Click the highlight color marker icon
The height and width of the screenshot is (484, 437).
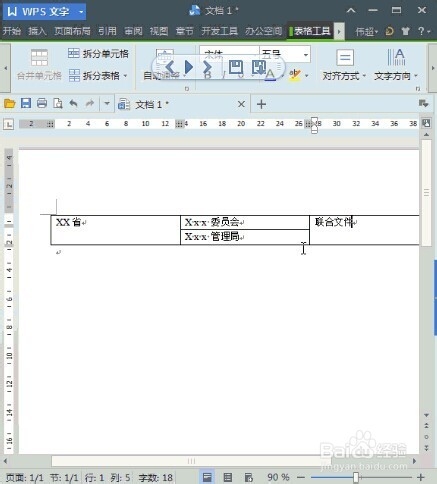295,75
